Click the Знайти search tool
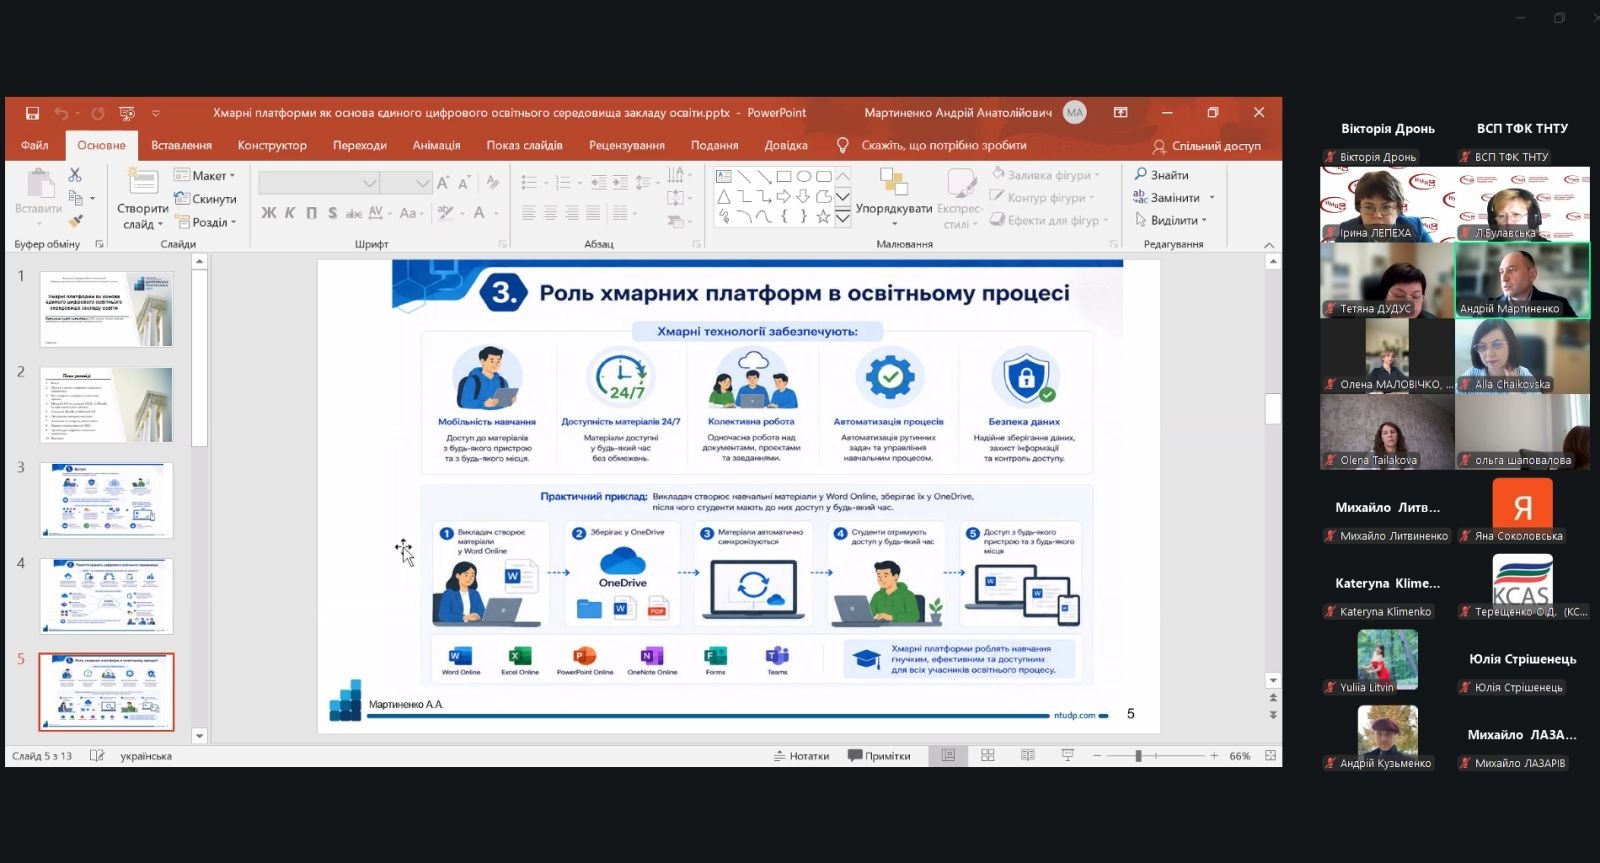The width and height of the screenshot is (1600, 863). coord(1162,175)
